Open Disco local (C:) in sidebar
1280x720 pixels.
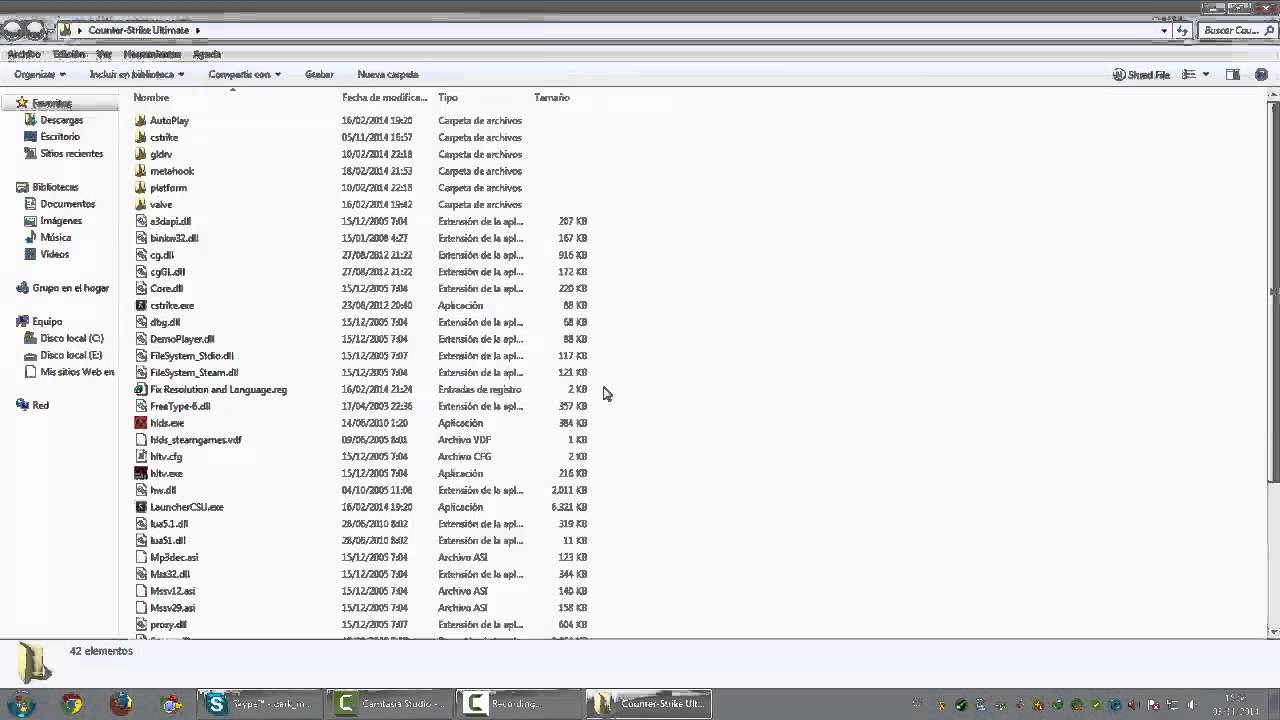point(64,338)
